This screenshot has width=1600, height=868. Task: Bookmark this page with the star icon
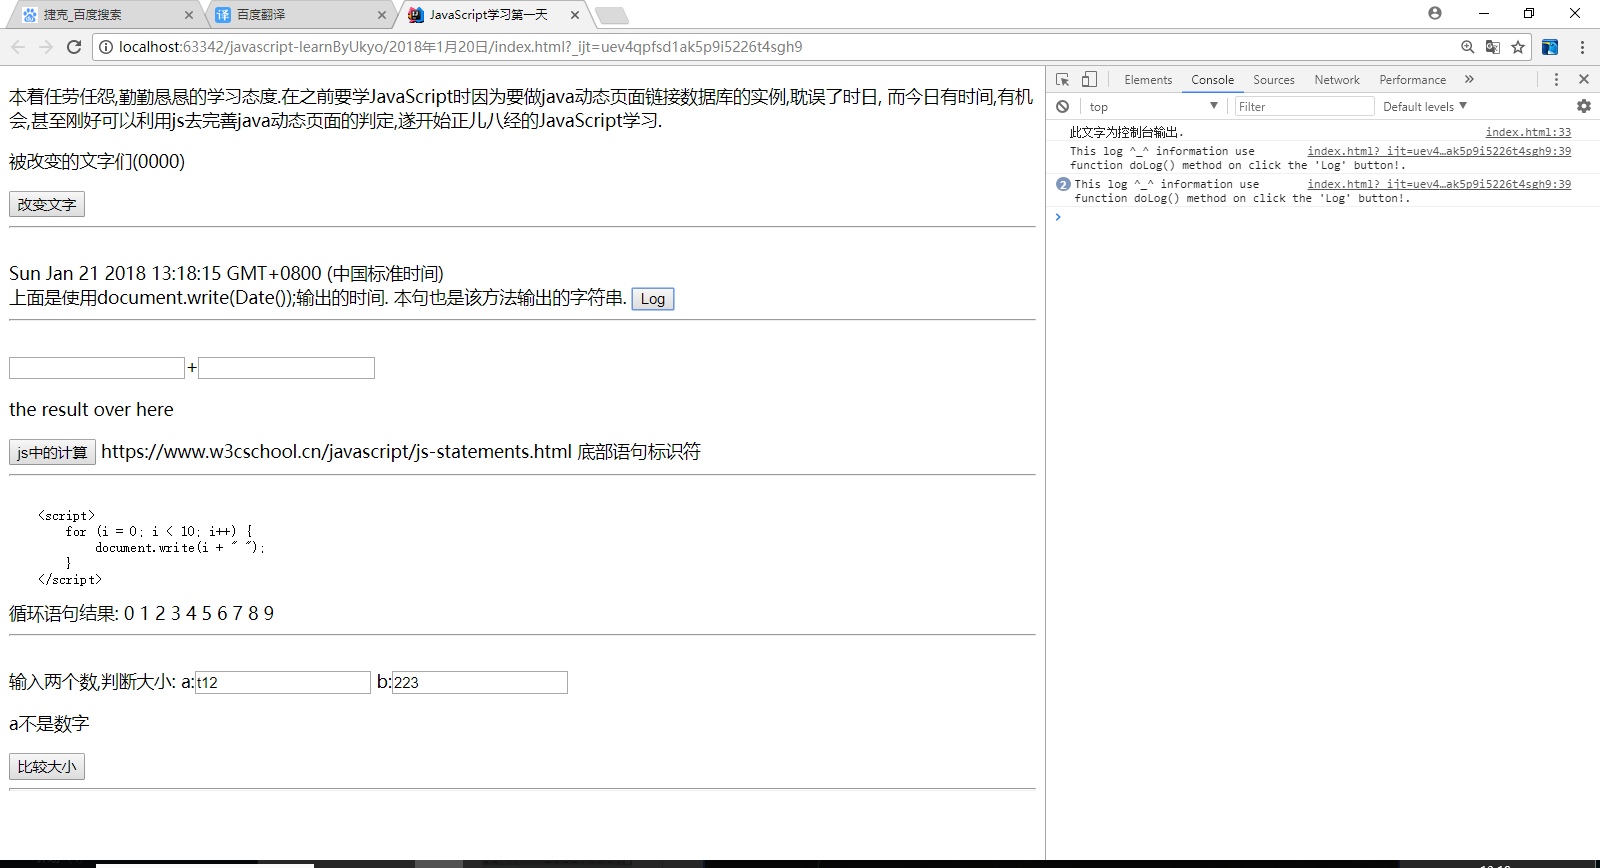pyautogui.click(x=1518, y=47)
